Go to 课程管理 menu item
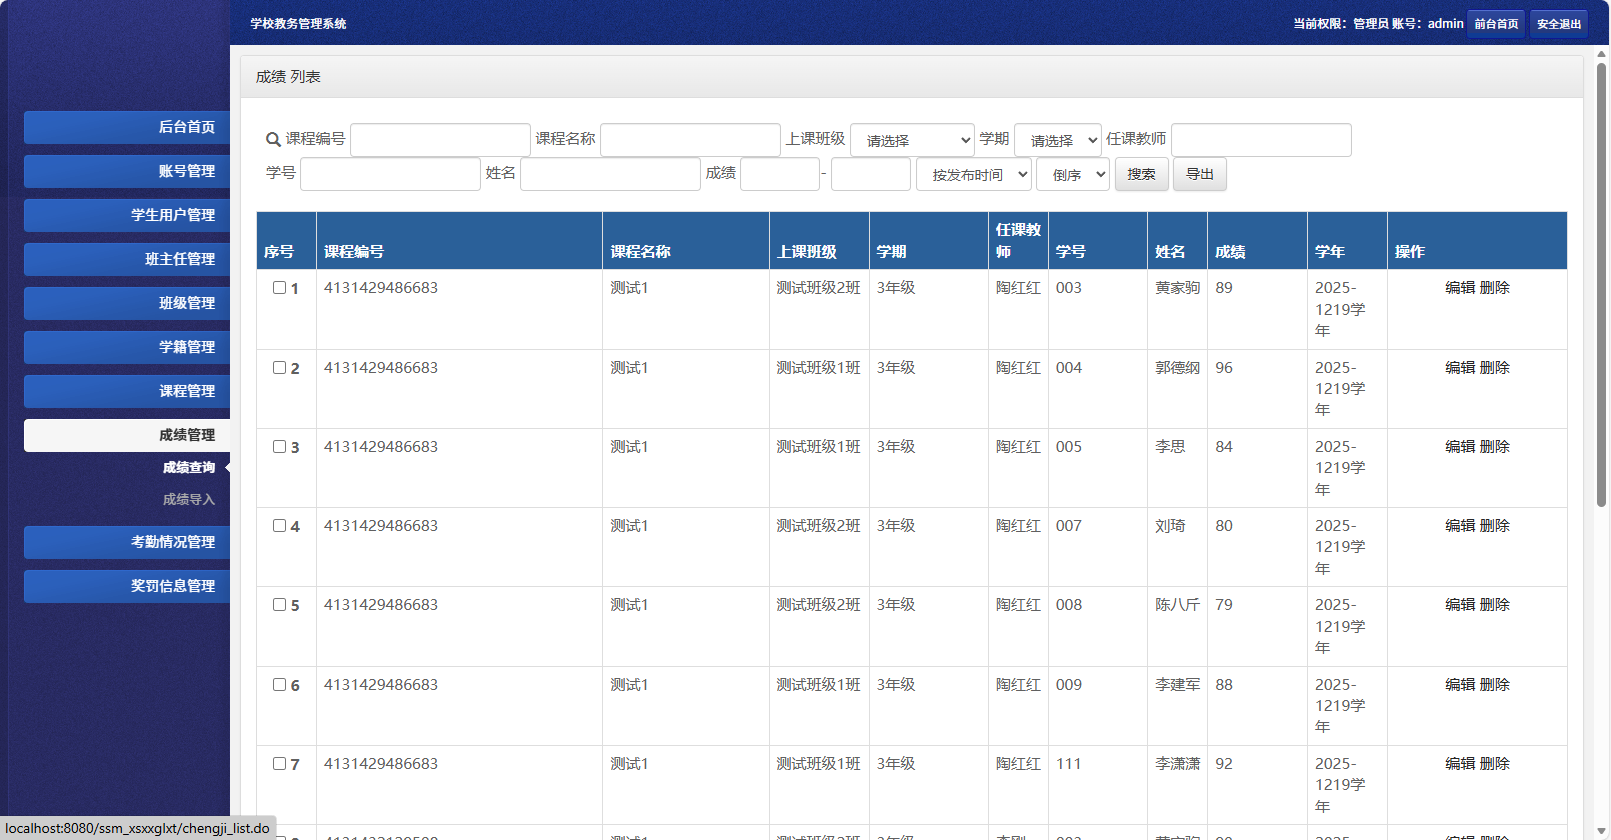Image resolution: width=1611 pixels, height=840 pixels. click(x=127, y=391)
